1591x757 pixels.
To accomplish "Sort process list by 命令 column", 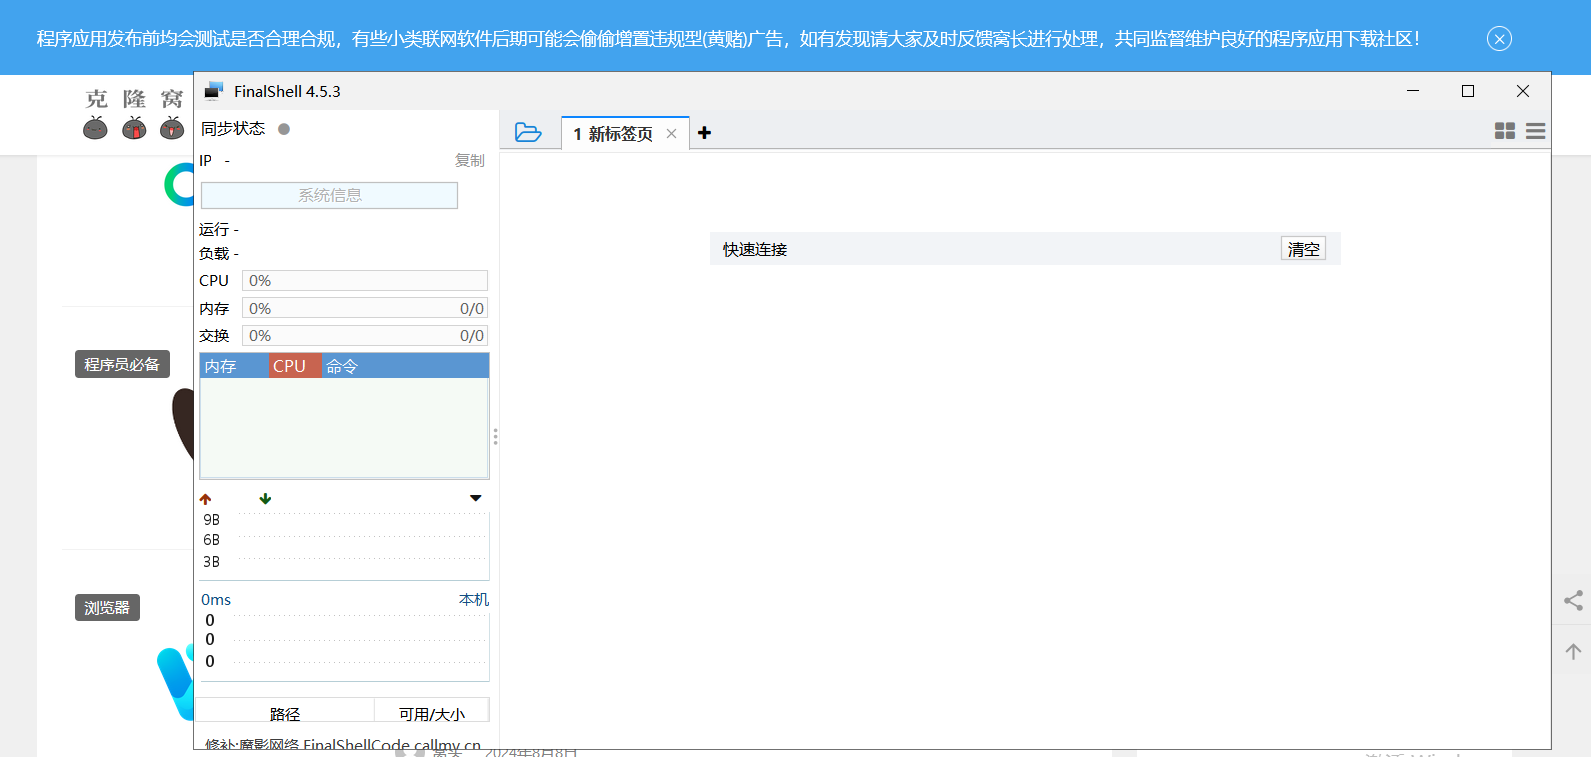I will click(x=405, y=366).
